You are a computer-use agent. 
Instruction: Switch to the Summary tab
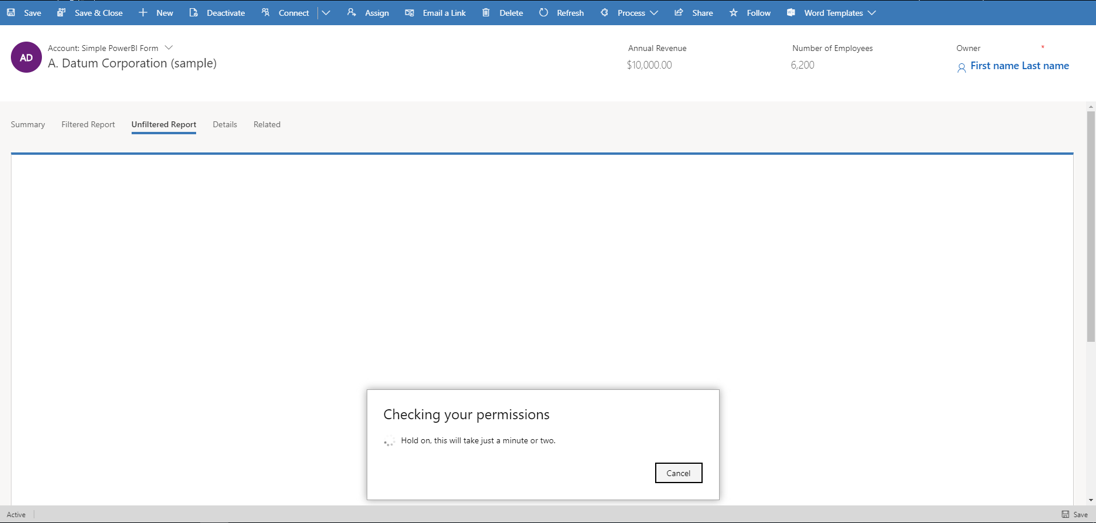click(x=28, y=124)
